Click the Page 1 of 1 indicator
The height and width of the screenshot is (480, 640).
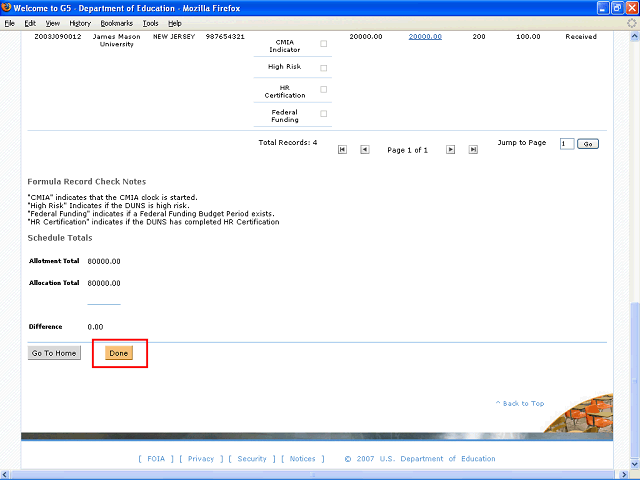pos(407,150)
